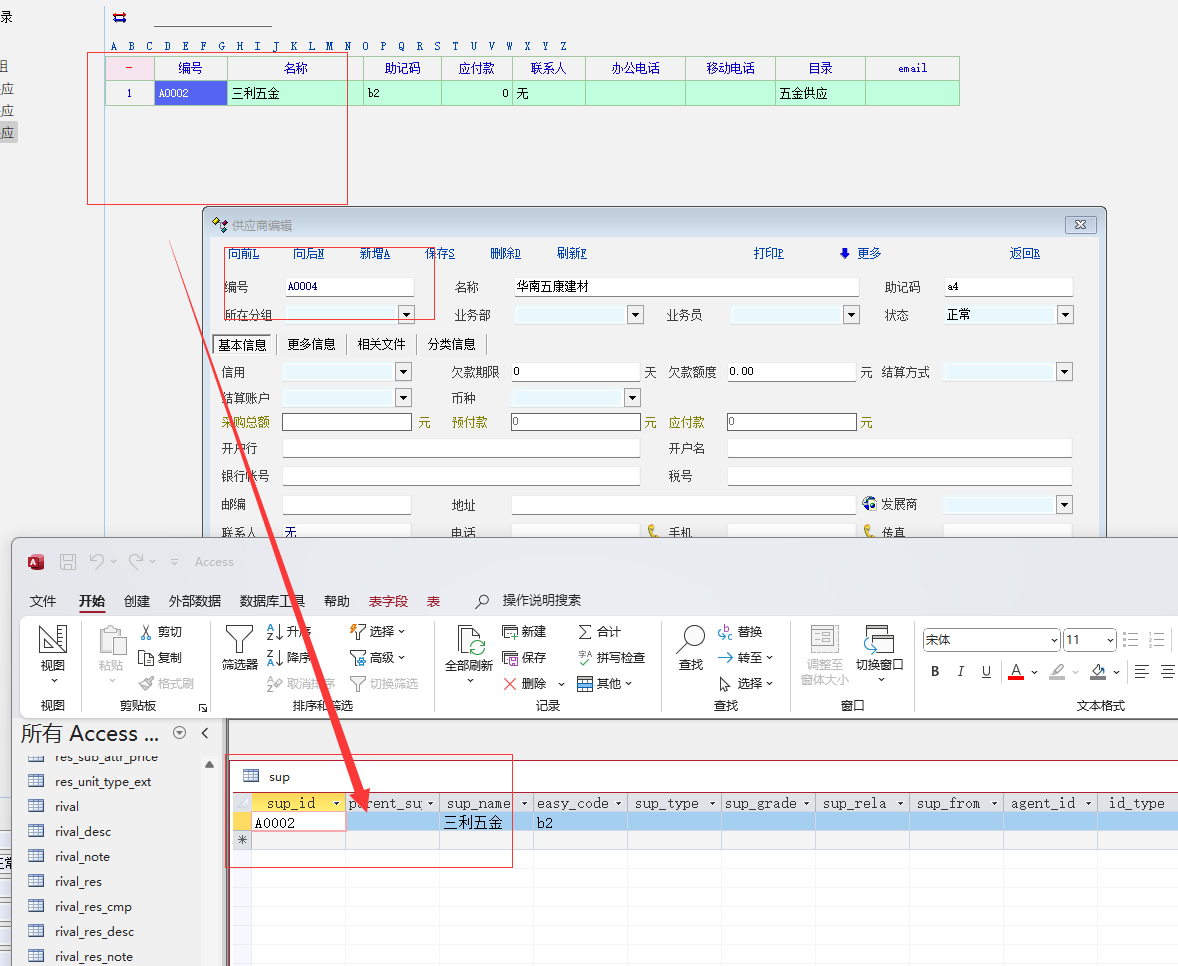The width and height of the screenshot is (1178, 966).
Task: Toggle underline text formatting
Action: (x=986, y=672)
